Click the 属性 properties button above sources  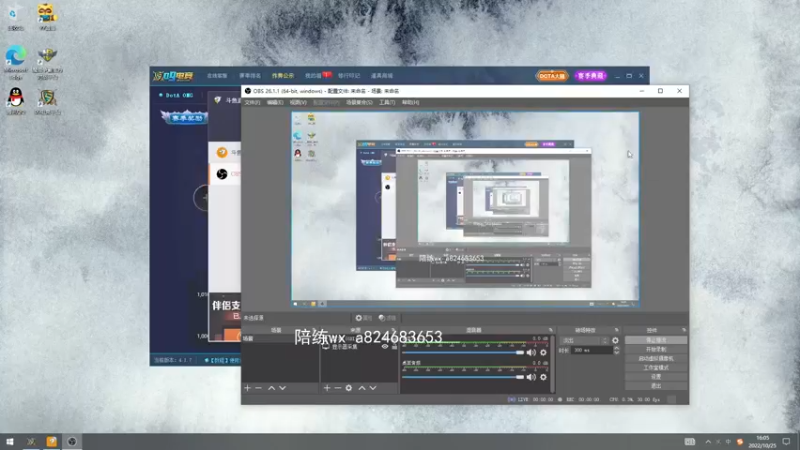coord(364,318)
